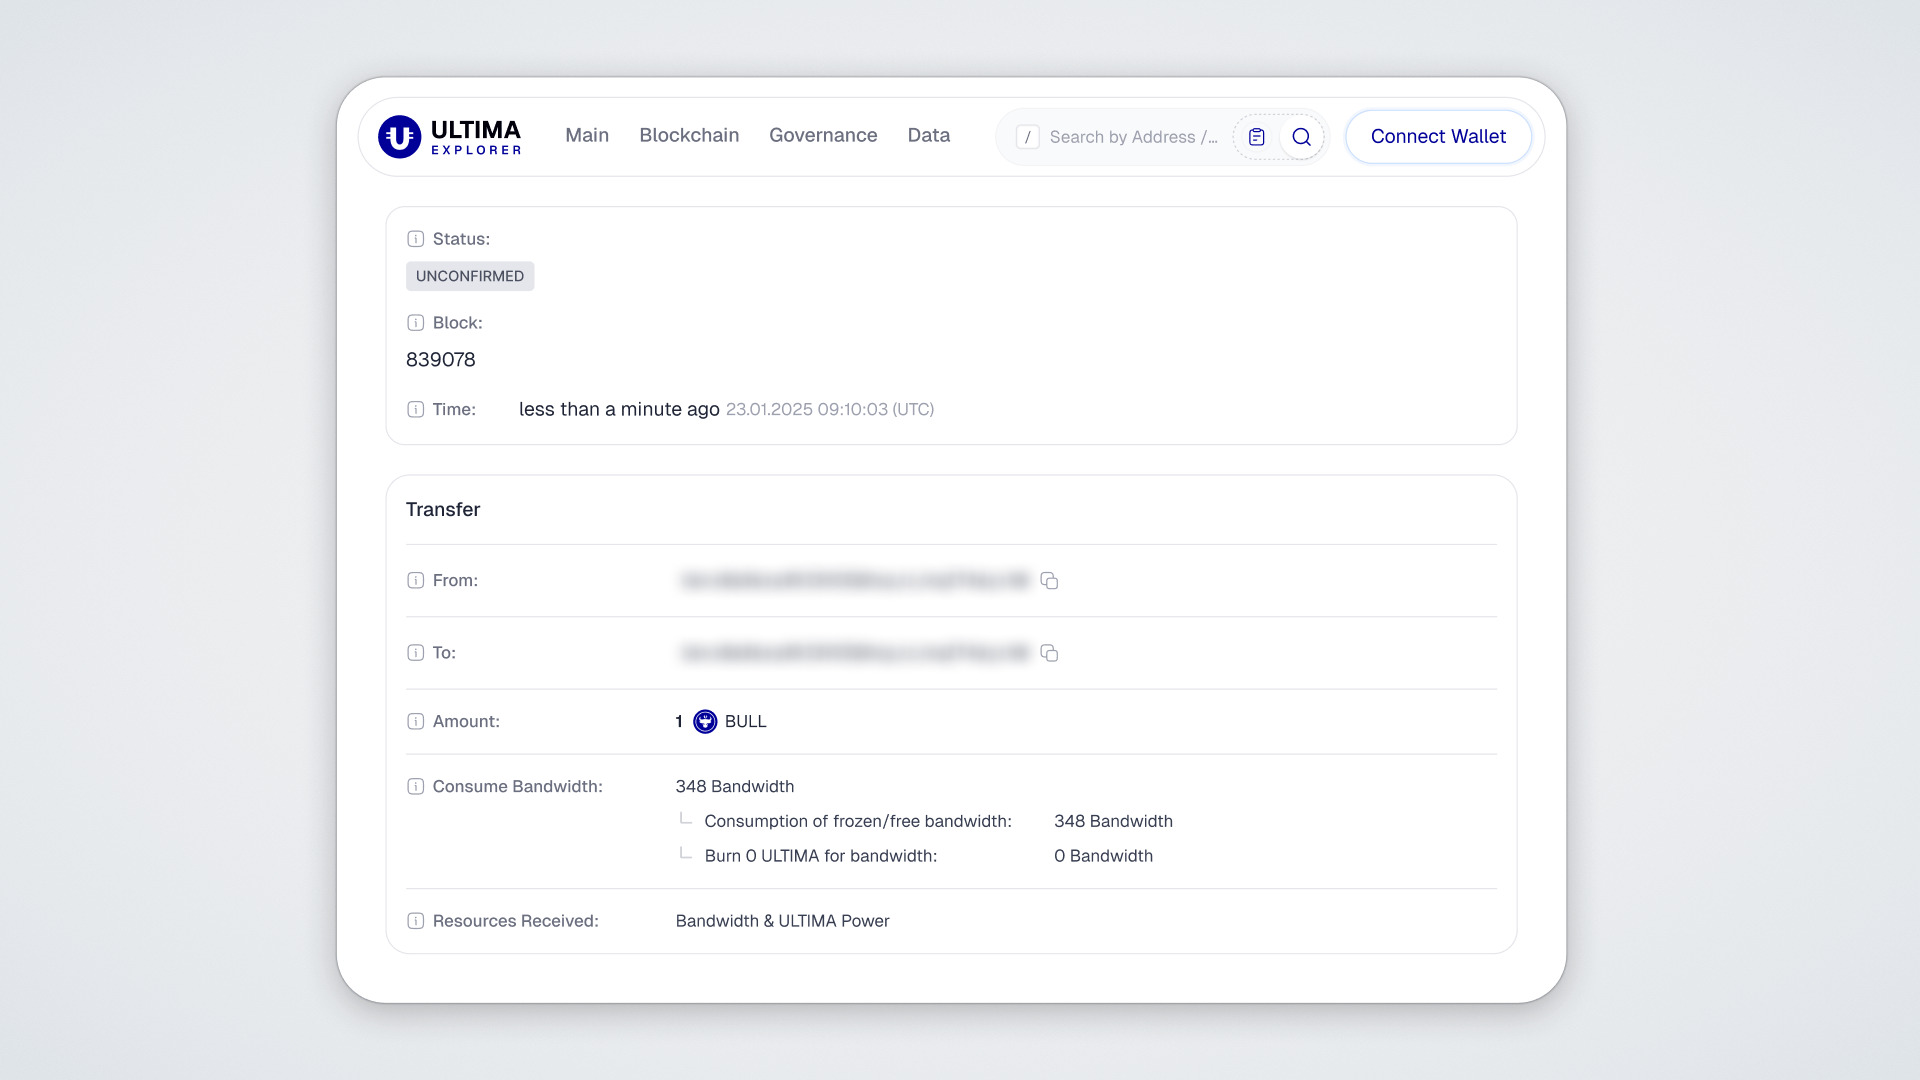The image size is (1920, 1080).
Task: Click info icon next to Status
Action: (x=416, y=239)
